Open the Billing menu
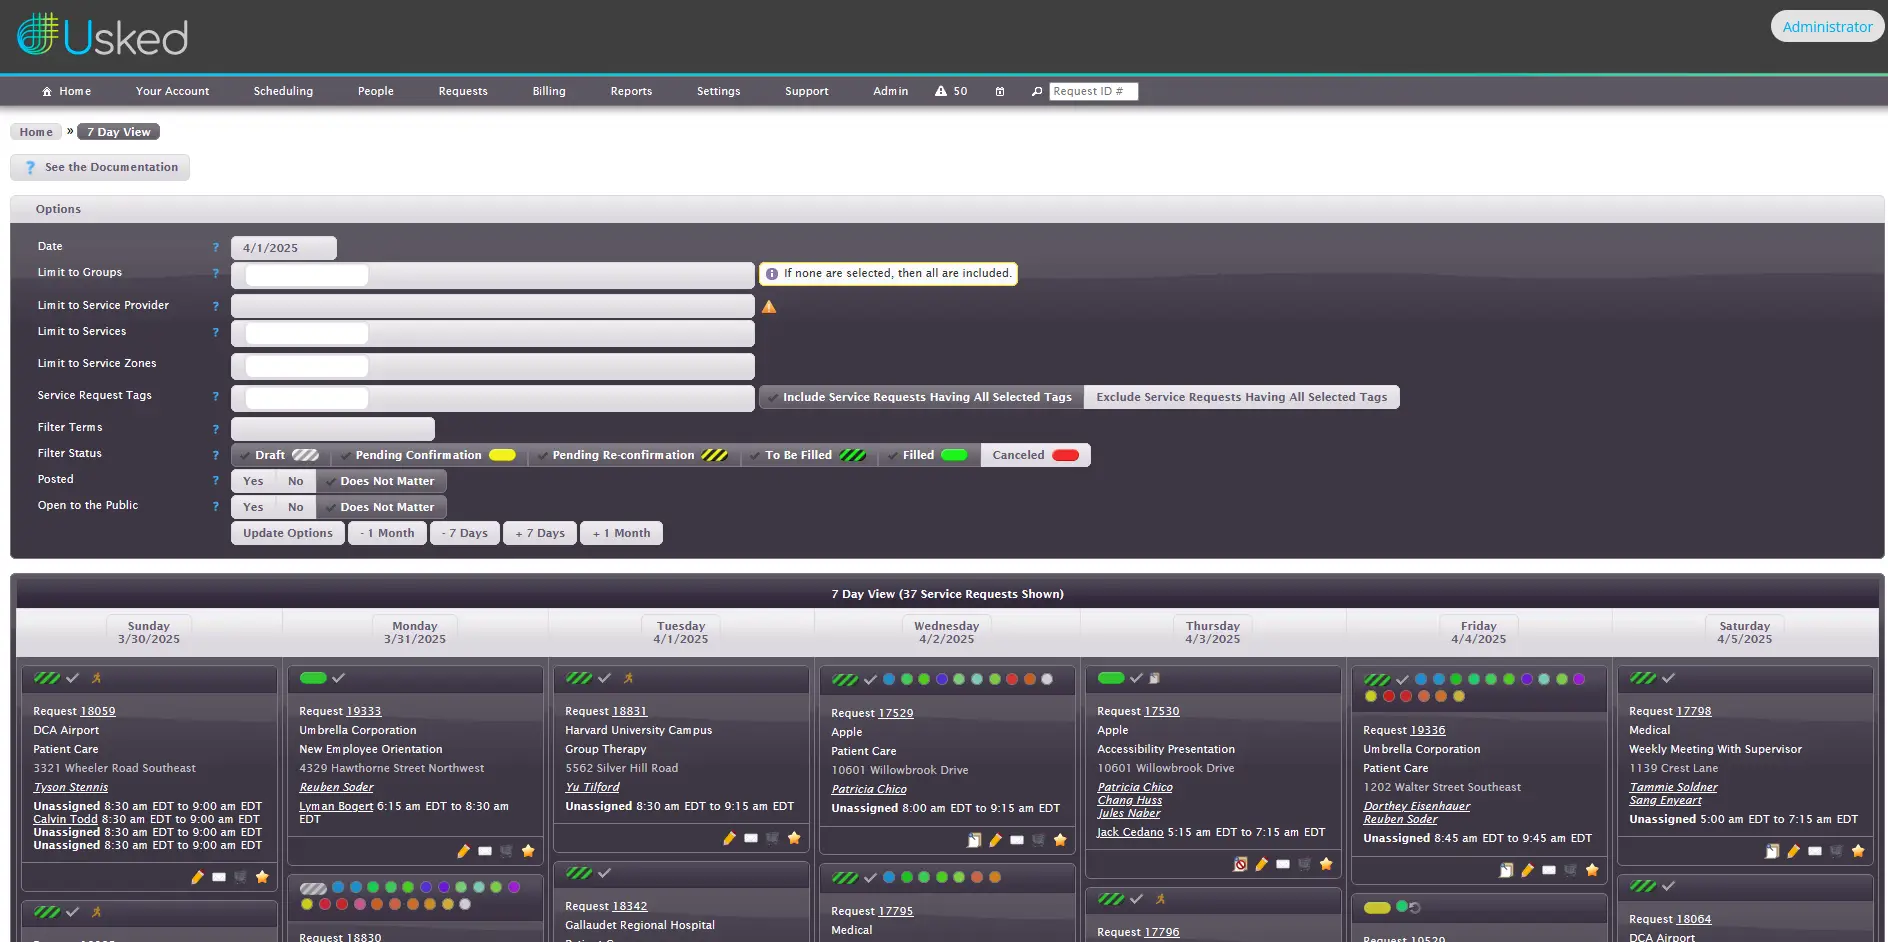This screenshot has width=1888, height=942. 548,91
